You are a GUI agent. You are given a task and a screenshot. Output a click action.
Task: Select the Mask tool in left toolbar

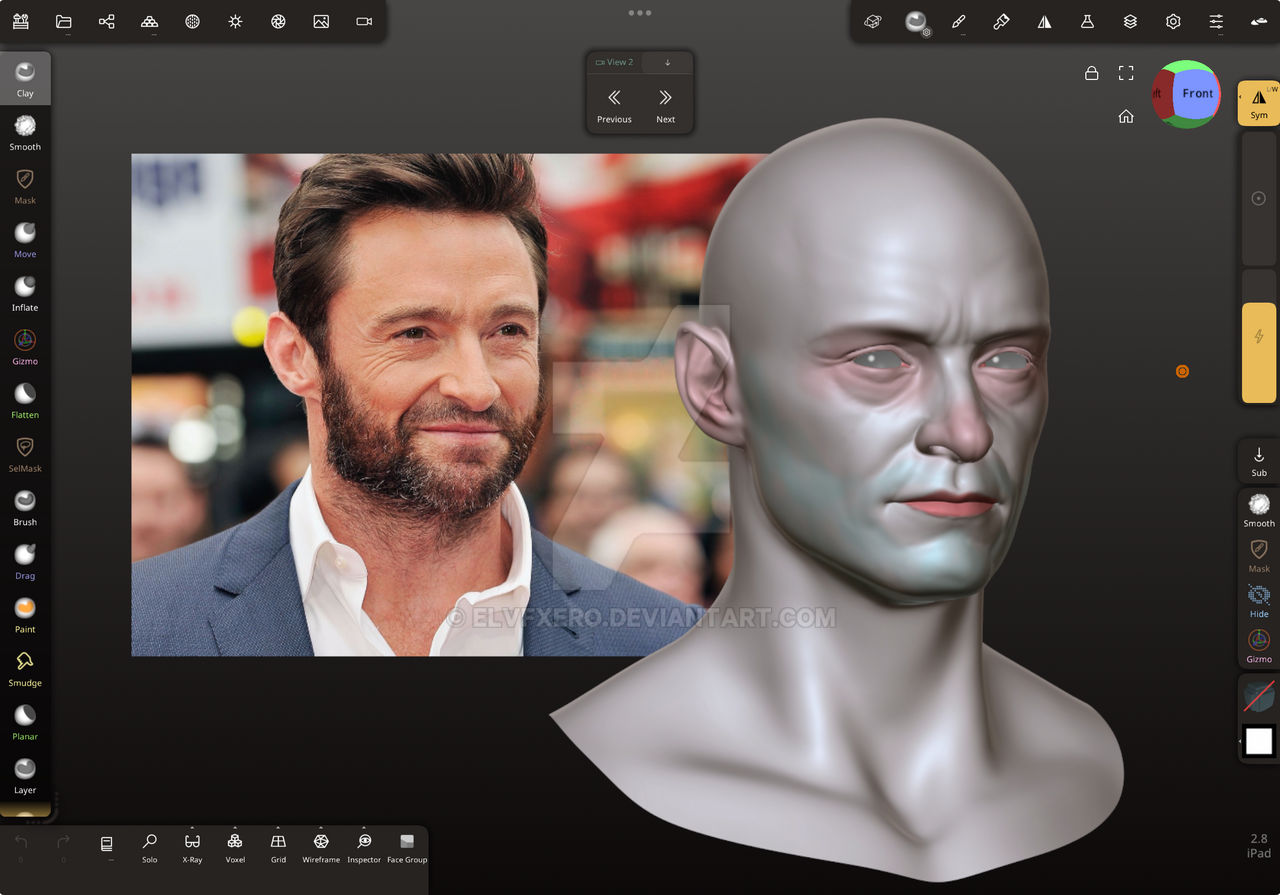25,186
